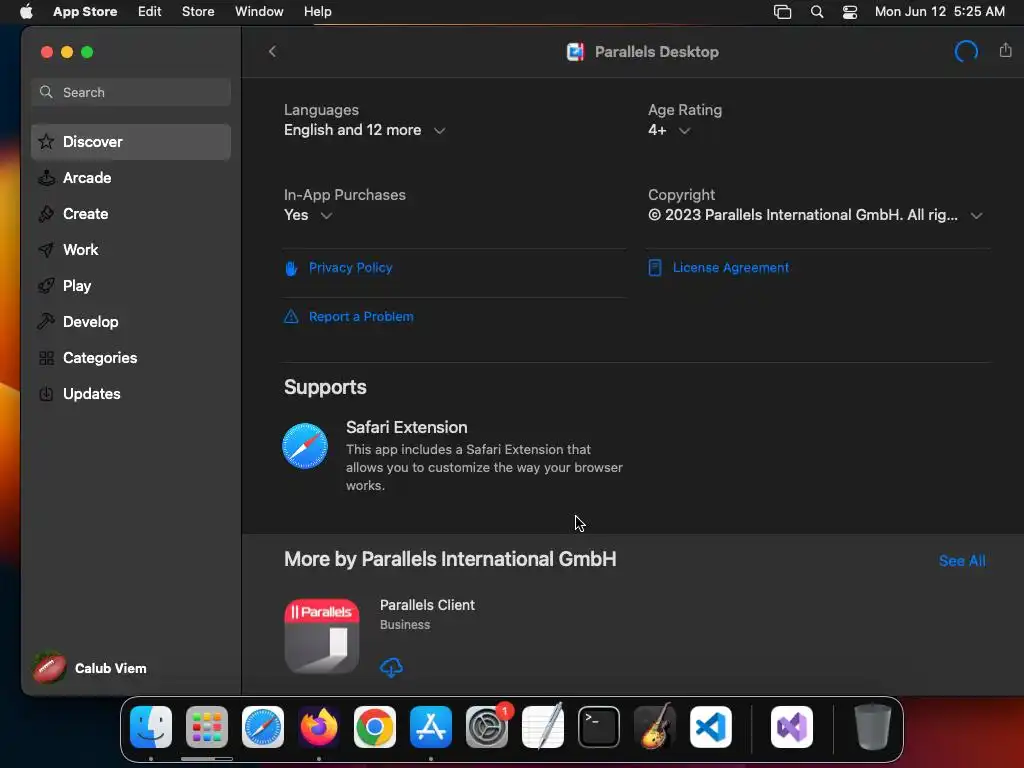1024x768 pixels.
Task: Browse Categories in the sidebar
Action: click(131, 357)
